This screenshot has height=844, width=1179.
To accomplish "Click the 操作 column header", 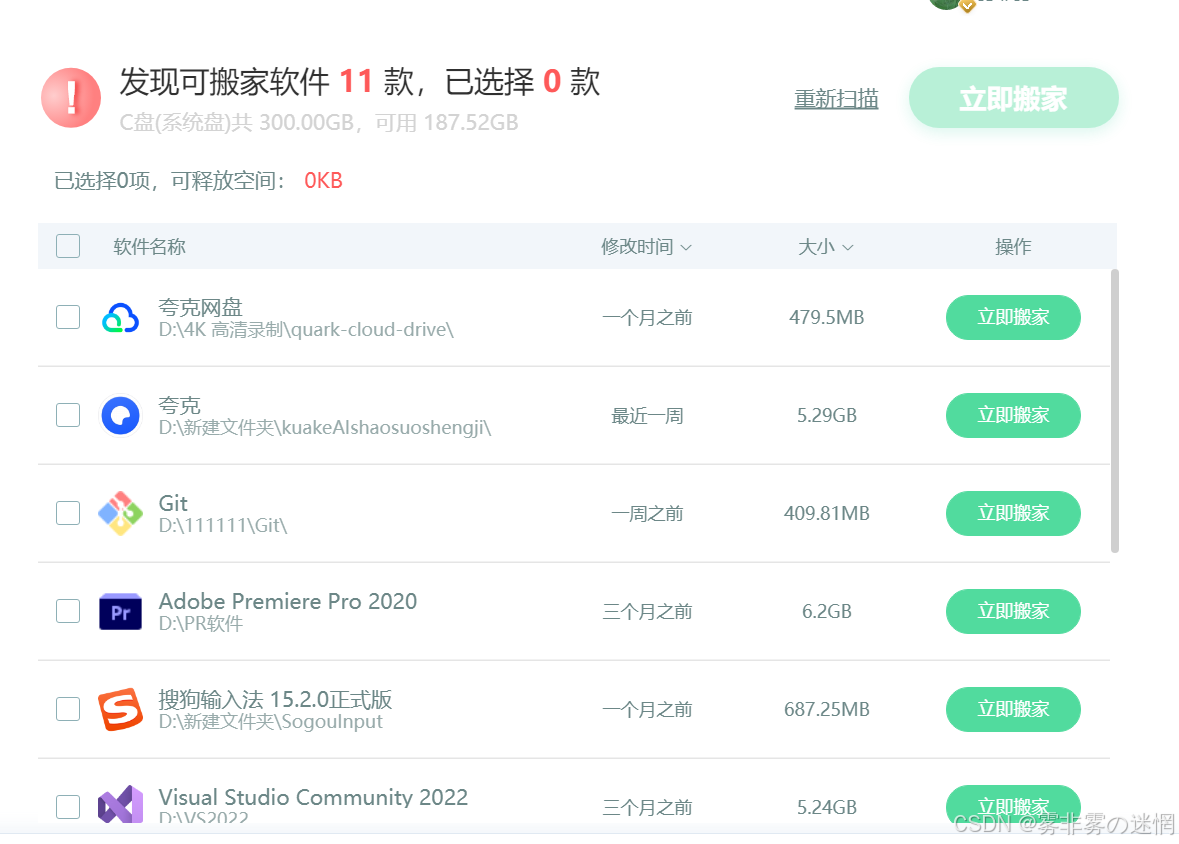I will 1013,247.
